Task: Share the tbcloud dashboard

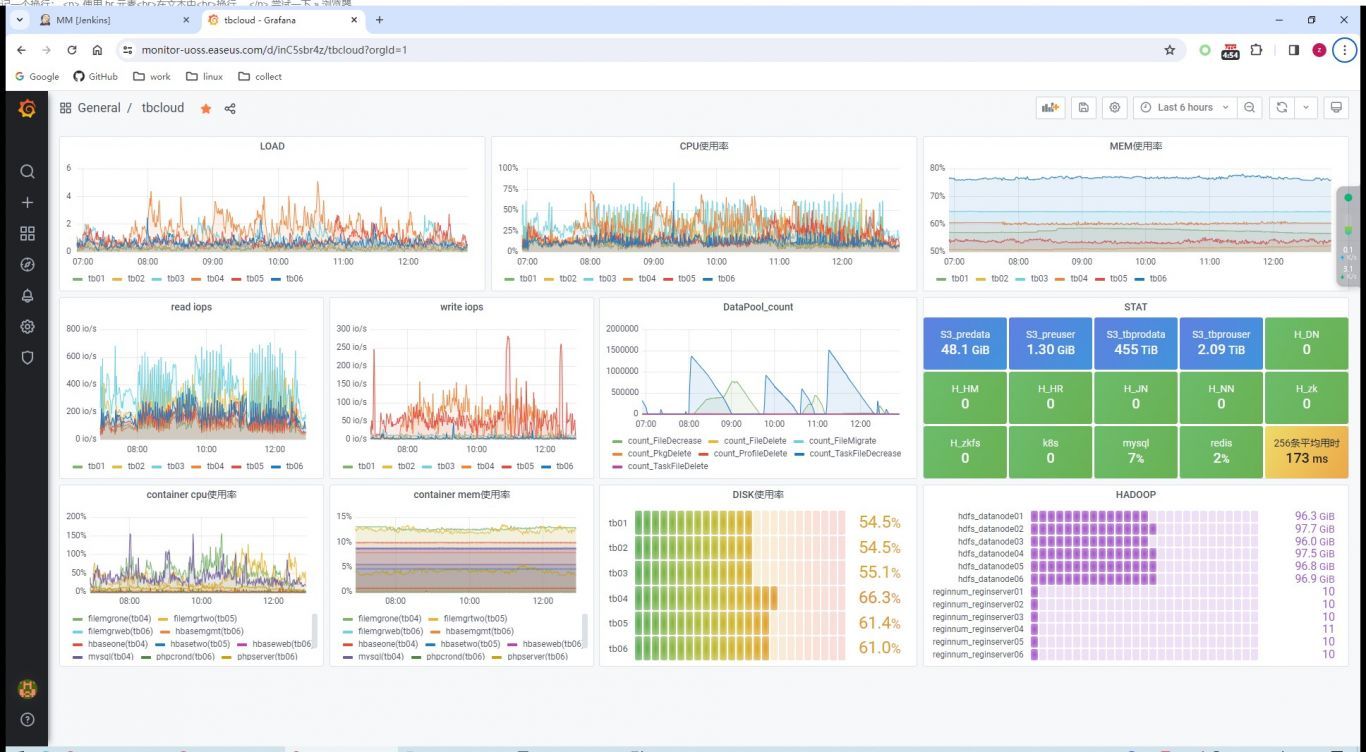Action: (x=230, y=108)
